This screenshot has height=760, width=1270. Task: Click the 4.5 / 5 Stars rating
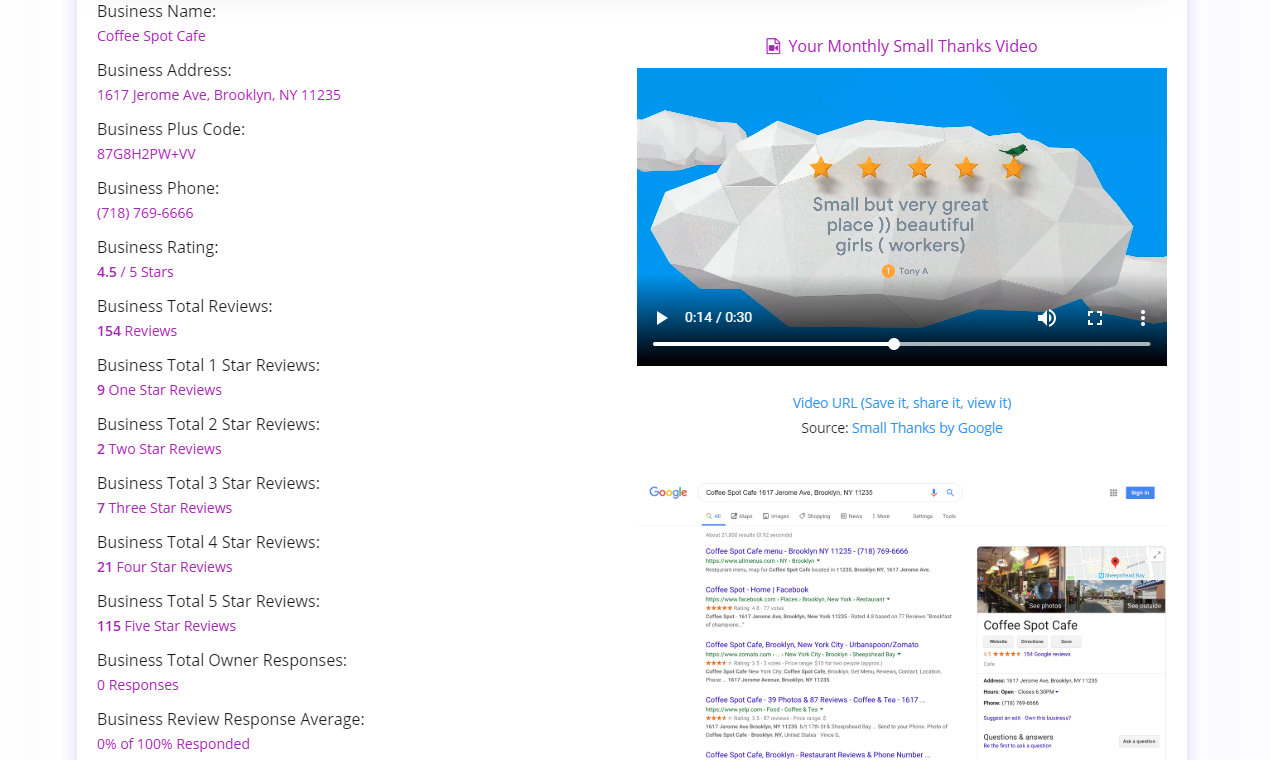(x=135, y=272)
